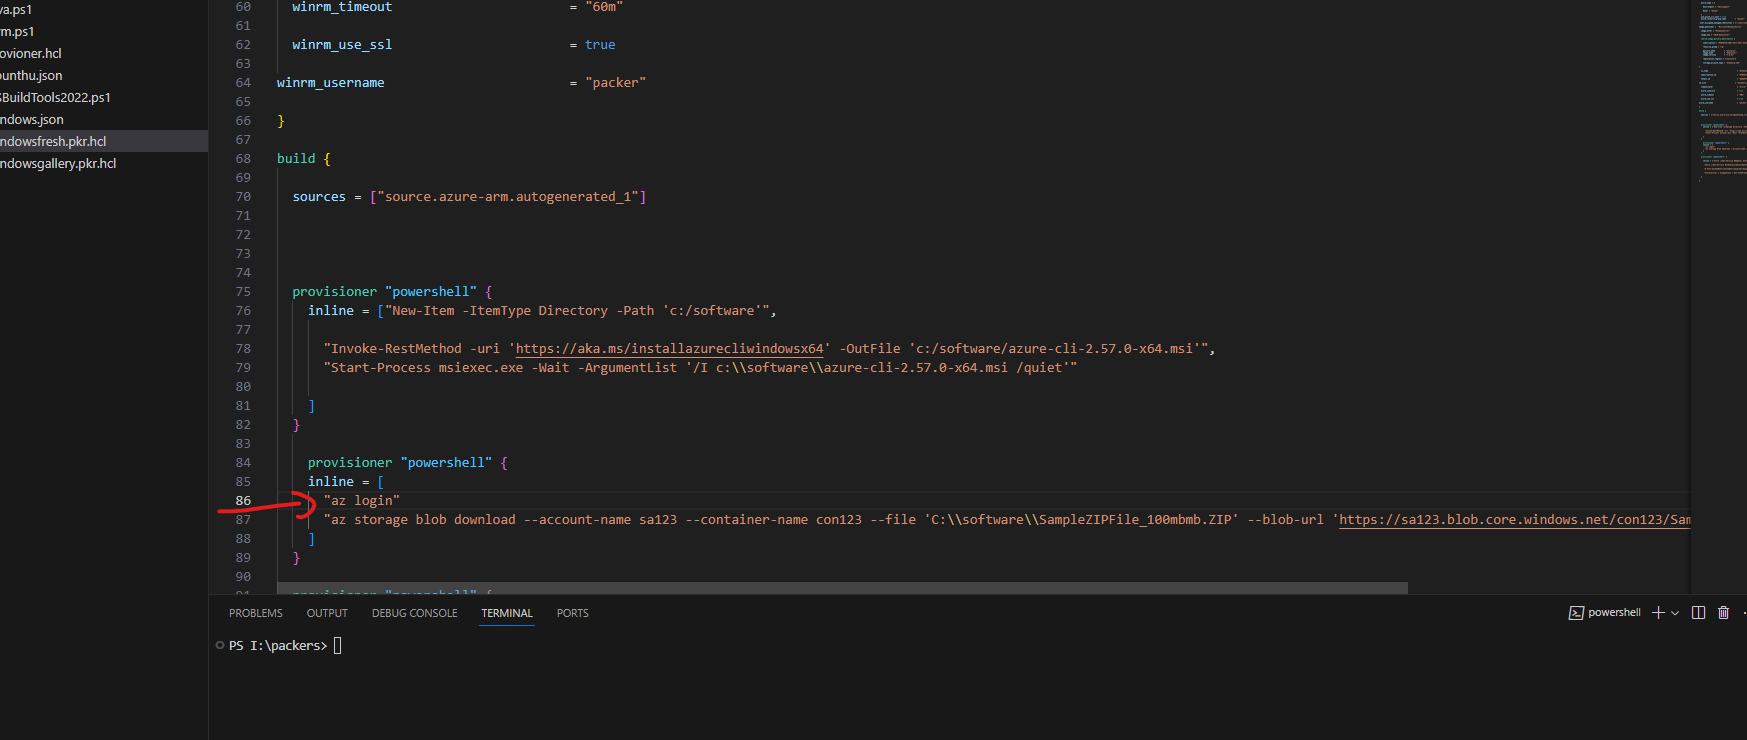
Task: Open the DEBUG CONSOLE tab
Action: pos(415,613)
